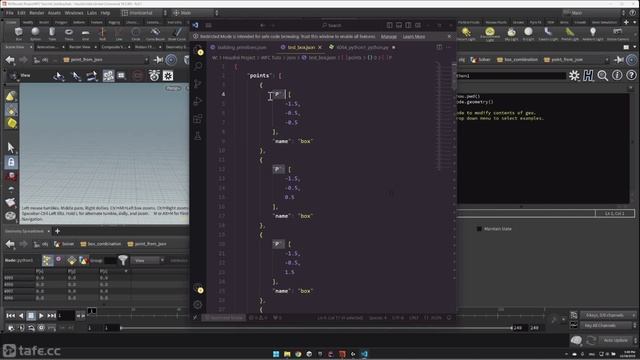Open the parameter pane help question icon
The width and height of the screenshot is (640, 360).
pos(631,76)
